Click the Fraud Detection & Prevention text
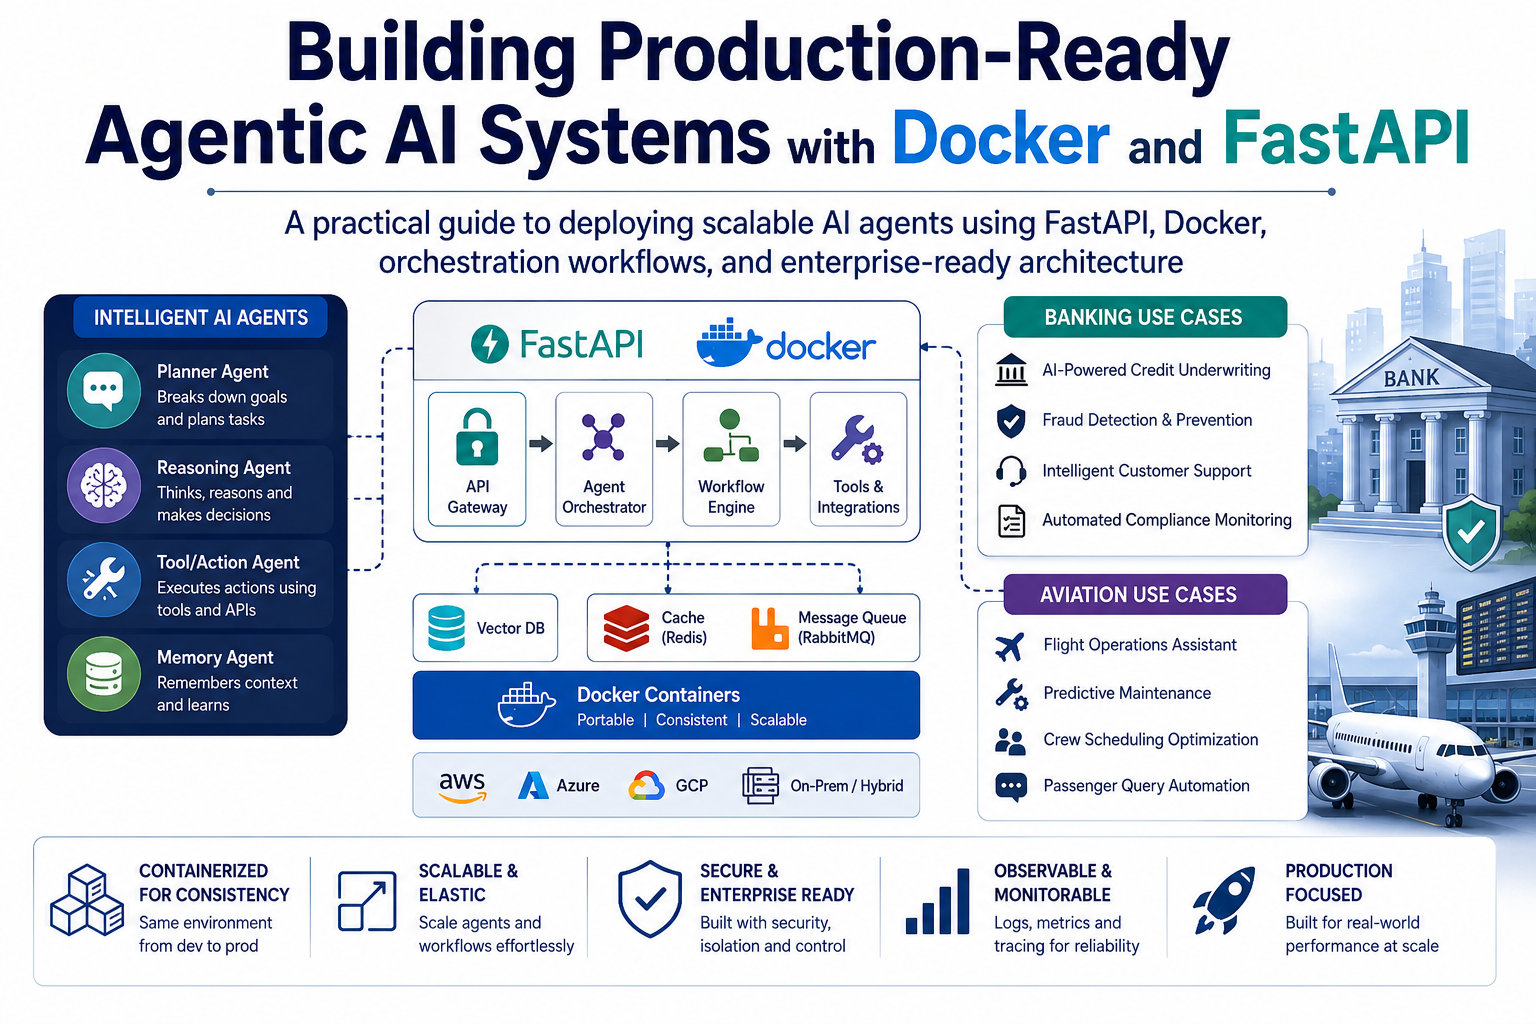This screenshot has width=1536, height=1024. (x=1147, y=420)
